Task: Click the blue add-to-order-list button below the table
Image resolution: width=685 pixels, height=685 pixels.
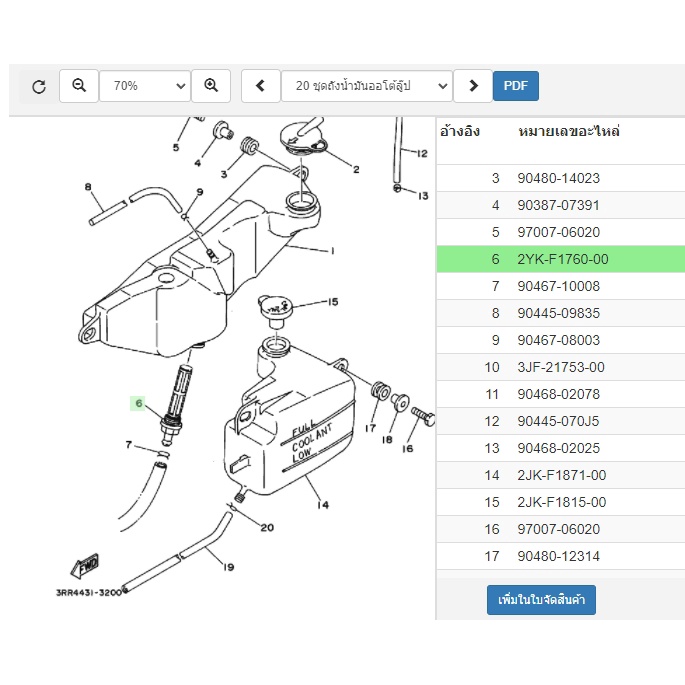Action: (541, 600)
